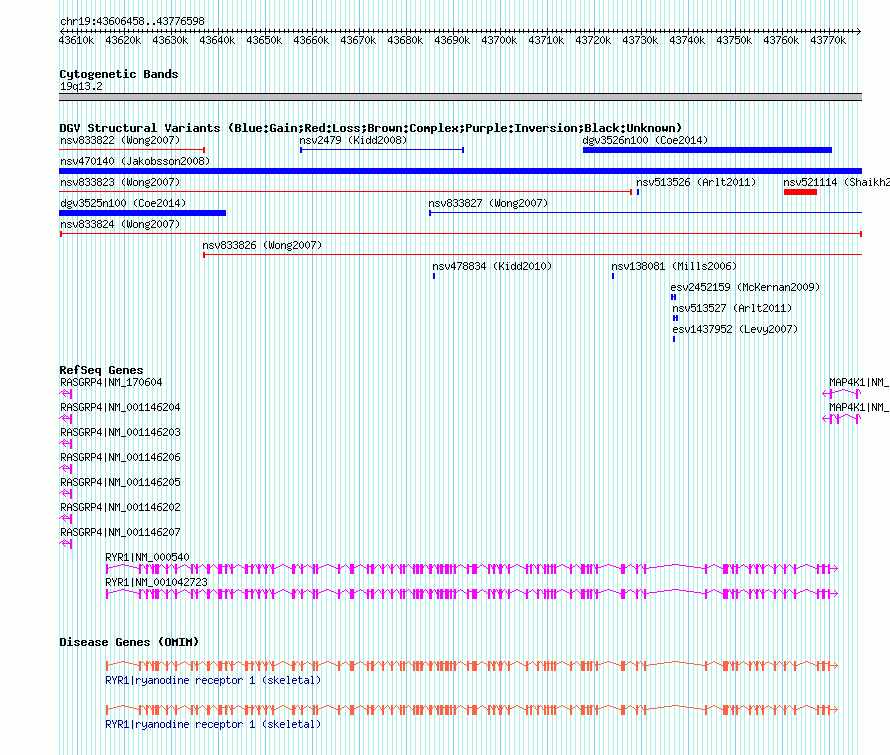The width and height of the screenshot is (890, 755).
Task: Select esv2452159 (McKernan2009) variant label
Action: pos(745,287)
